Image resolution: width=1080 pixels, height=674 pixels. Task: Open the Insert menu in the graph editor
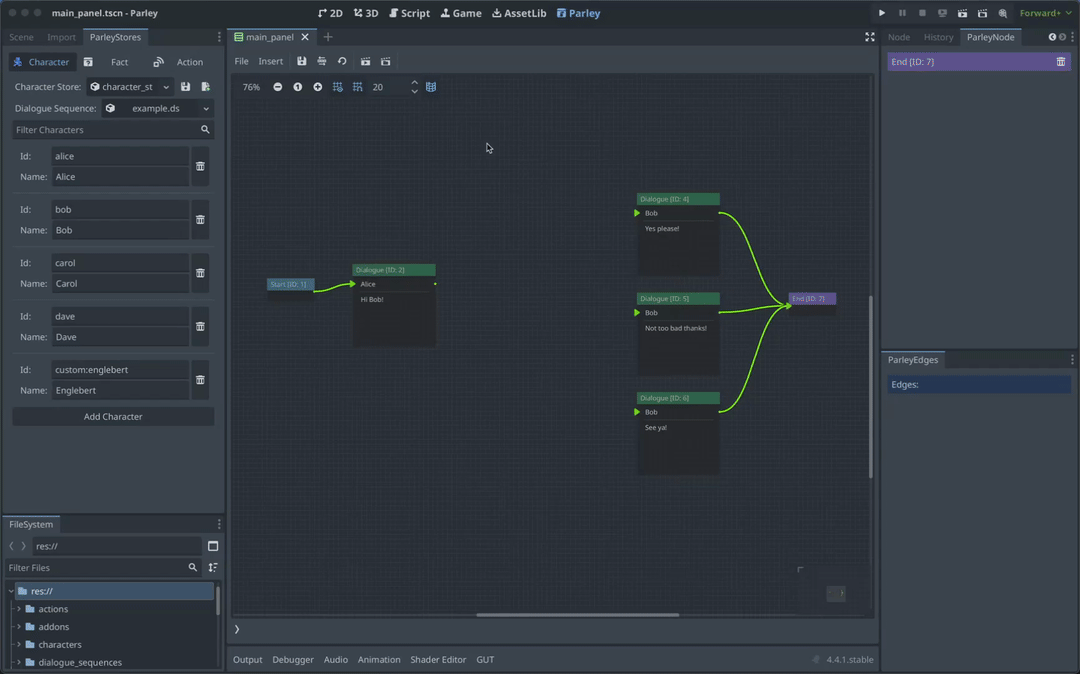[270, 61]
